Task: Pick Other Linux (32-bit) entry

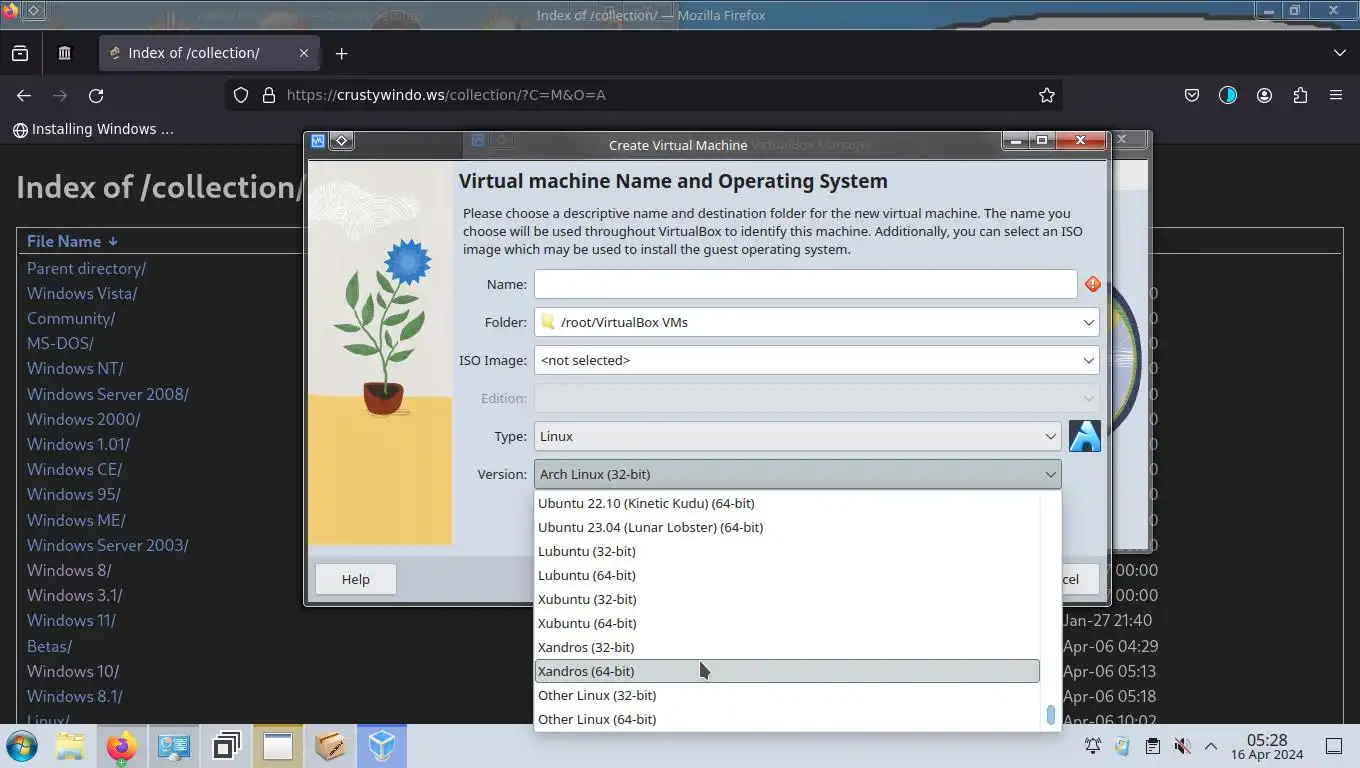Action: (787, 695)
